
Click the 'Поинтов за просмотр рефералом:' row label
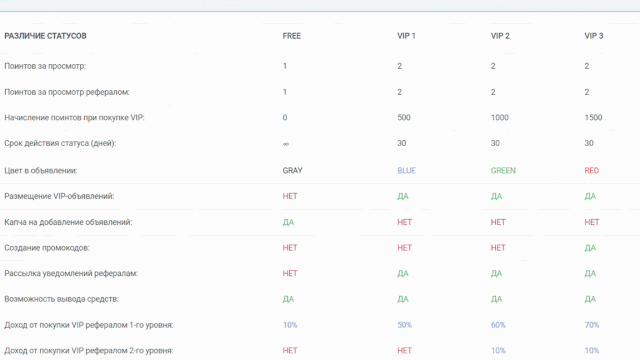click(67, 92)
